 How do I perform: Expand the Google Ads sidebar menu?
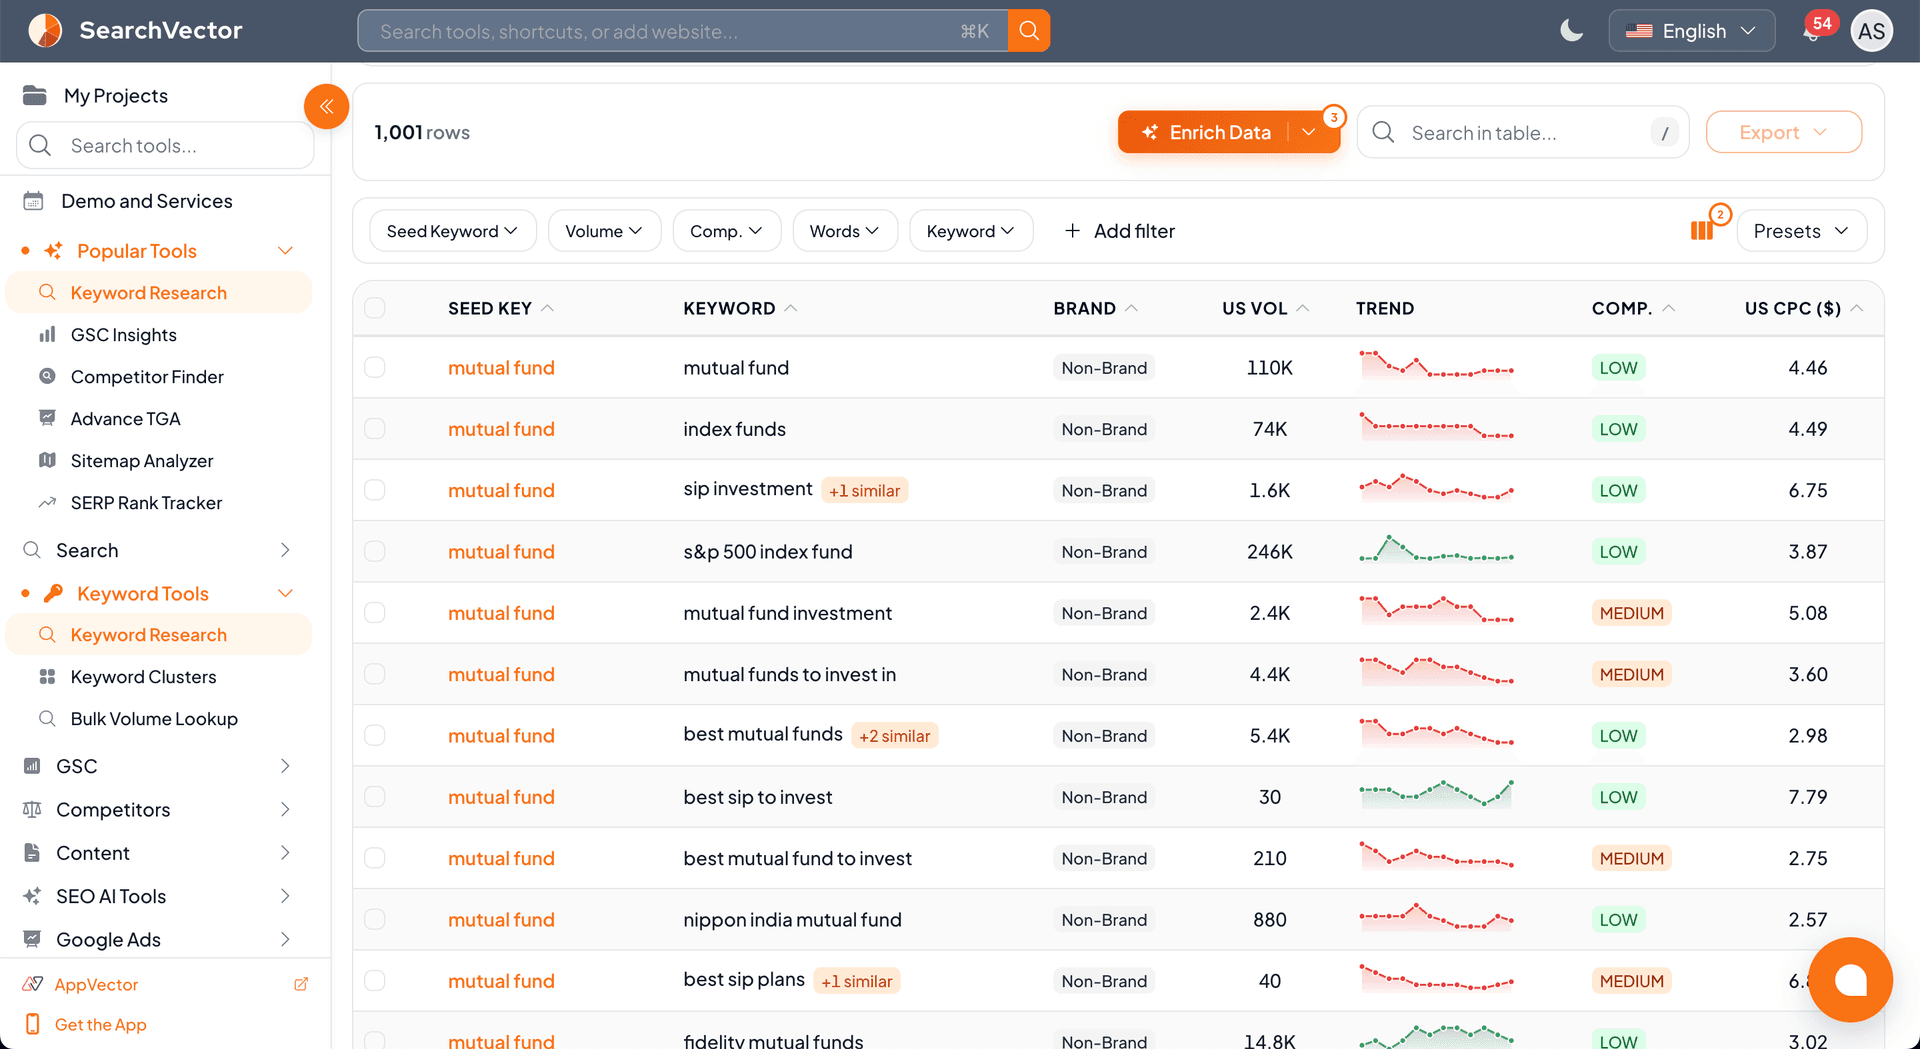(160, 939)
